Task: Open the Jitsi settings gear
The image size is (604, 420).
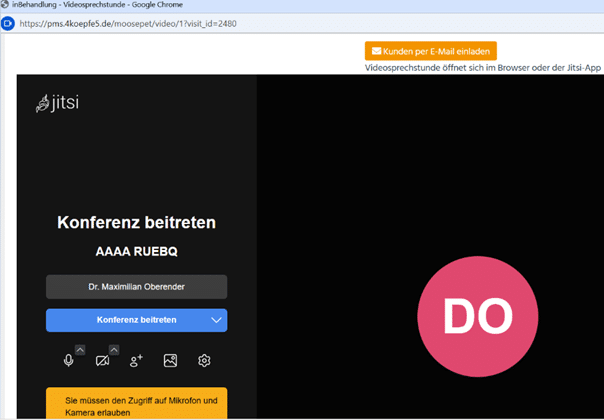Action: (204, 360)
